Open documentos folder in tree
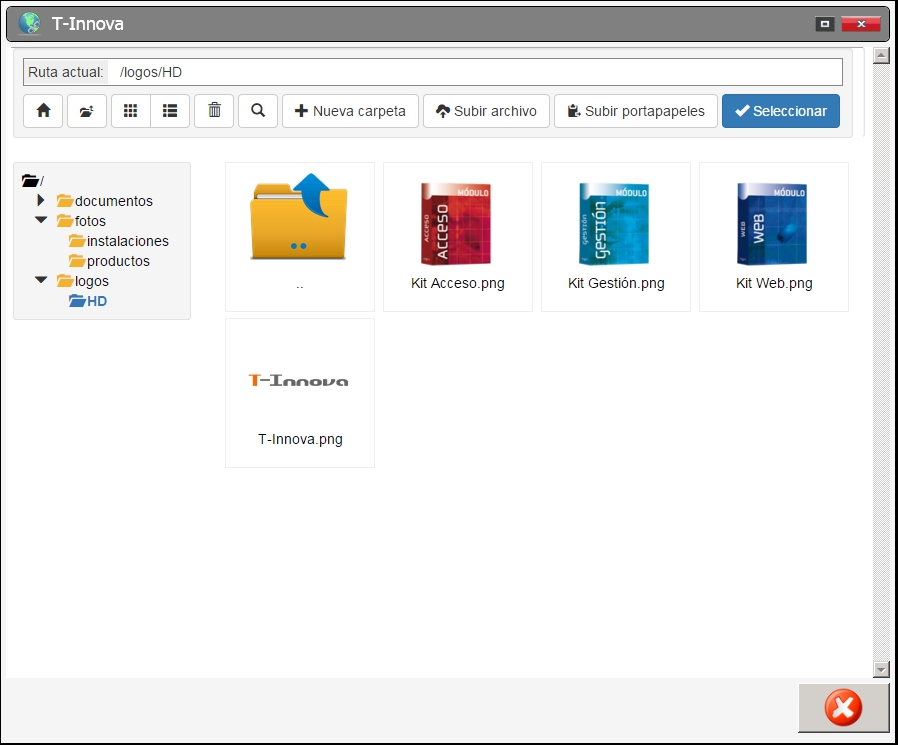The width and height of the screenshot is (898, 745). [x=105, y=201]
